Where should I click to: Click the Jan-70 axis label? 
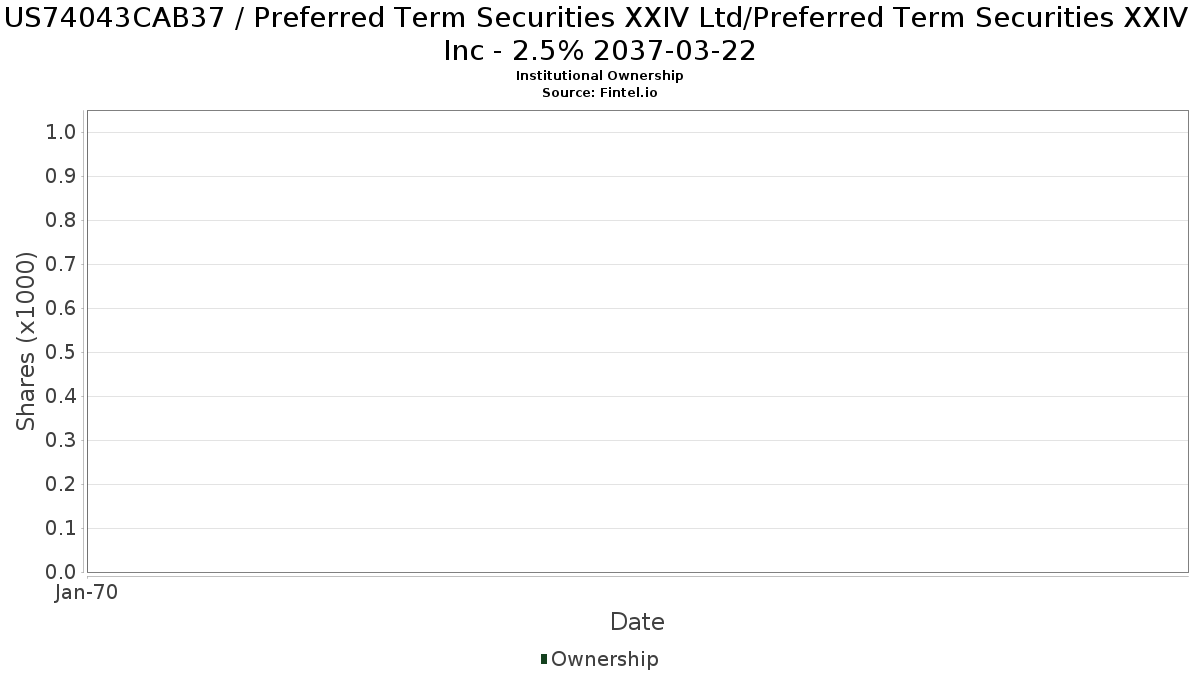tap(87, 593)
